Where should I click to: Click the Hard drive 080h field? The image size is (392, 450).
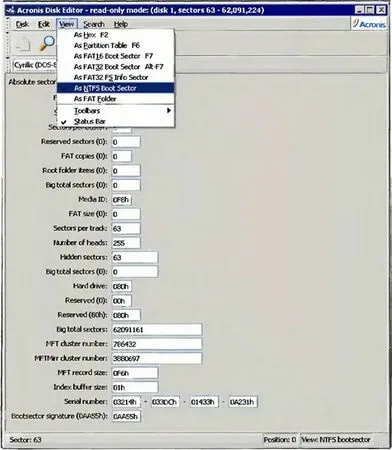click(x=121, y=286)
